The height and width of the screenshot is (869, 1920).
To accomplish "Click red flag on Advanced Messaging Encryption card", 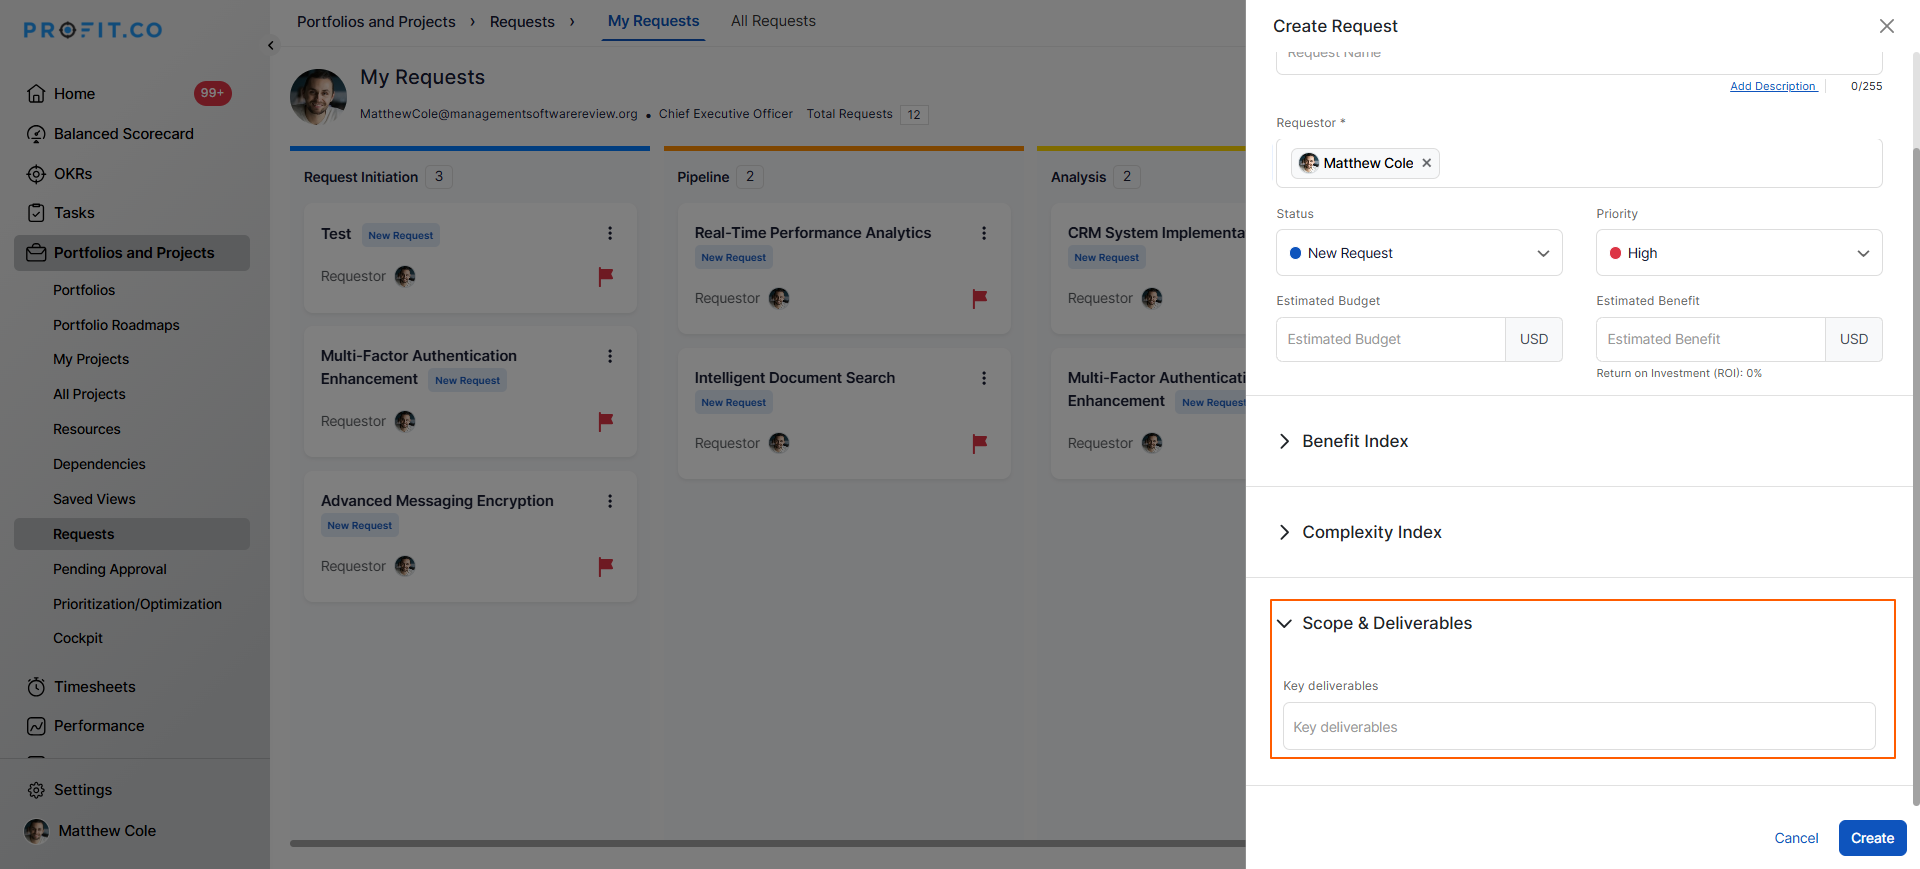I will 606,566.
